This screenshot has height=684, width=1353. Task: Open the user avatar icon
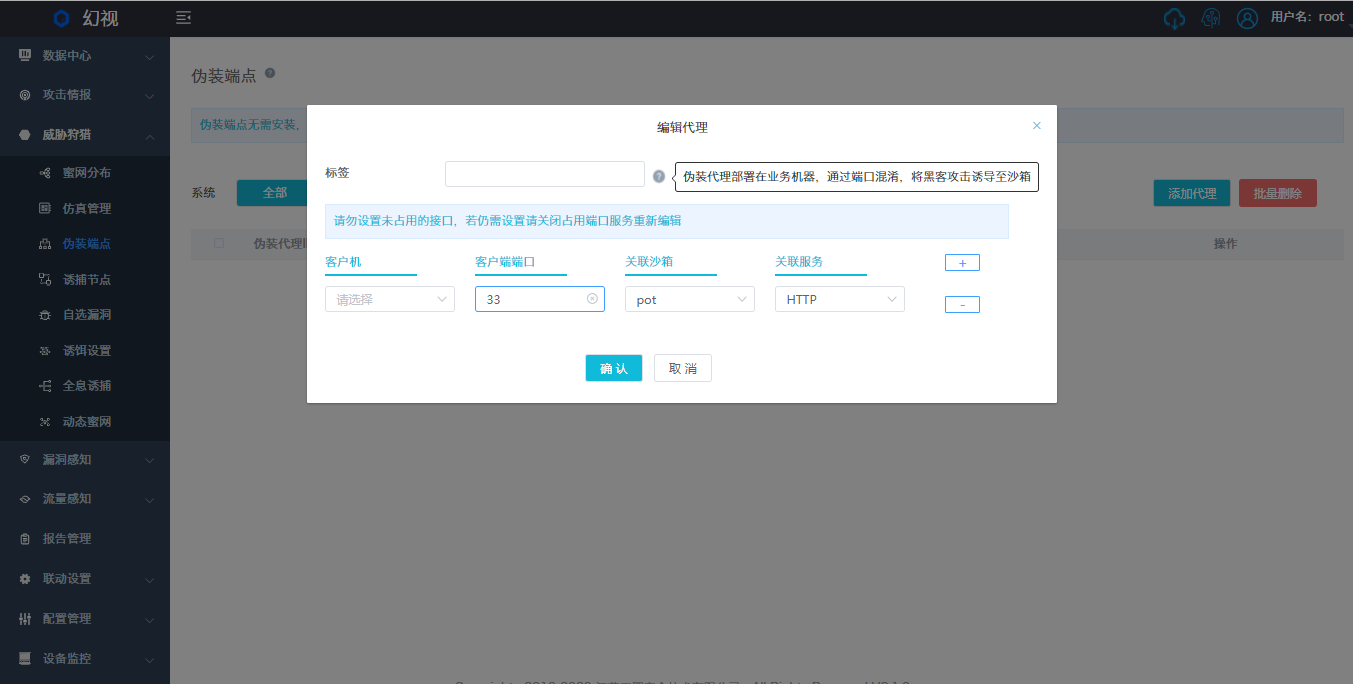pyautogui.click(x=1247, y=18)
